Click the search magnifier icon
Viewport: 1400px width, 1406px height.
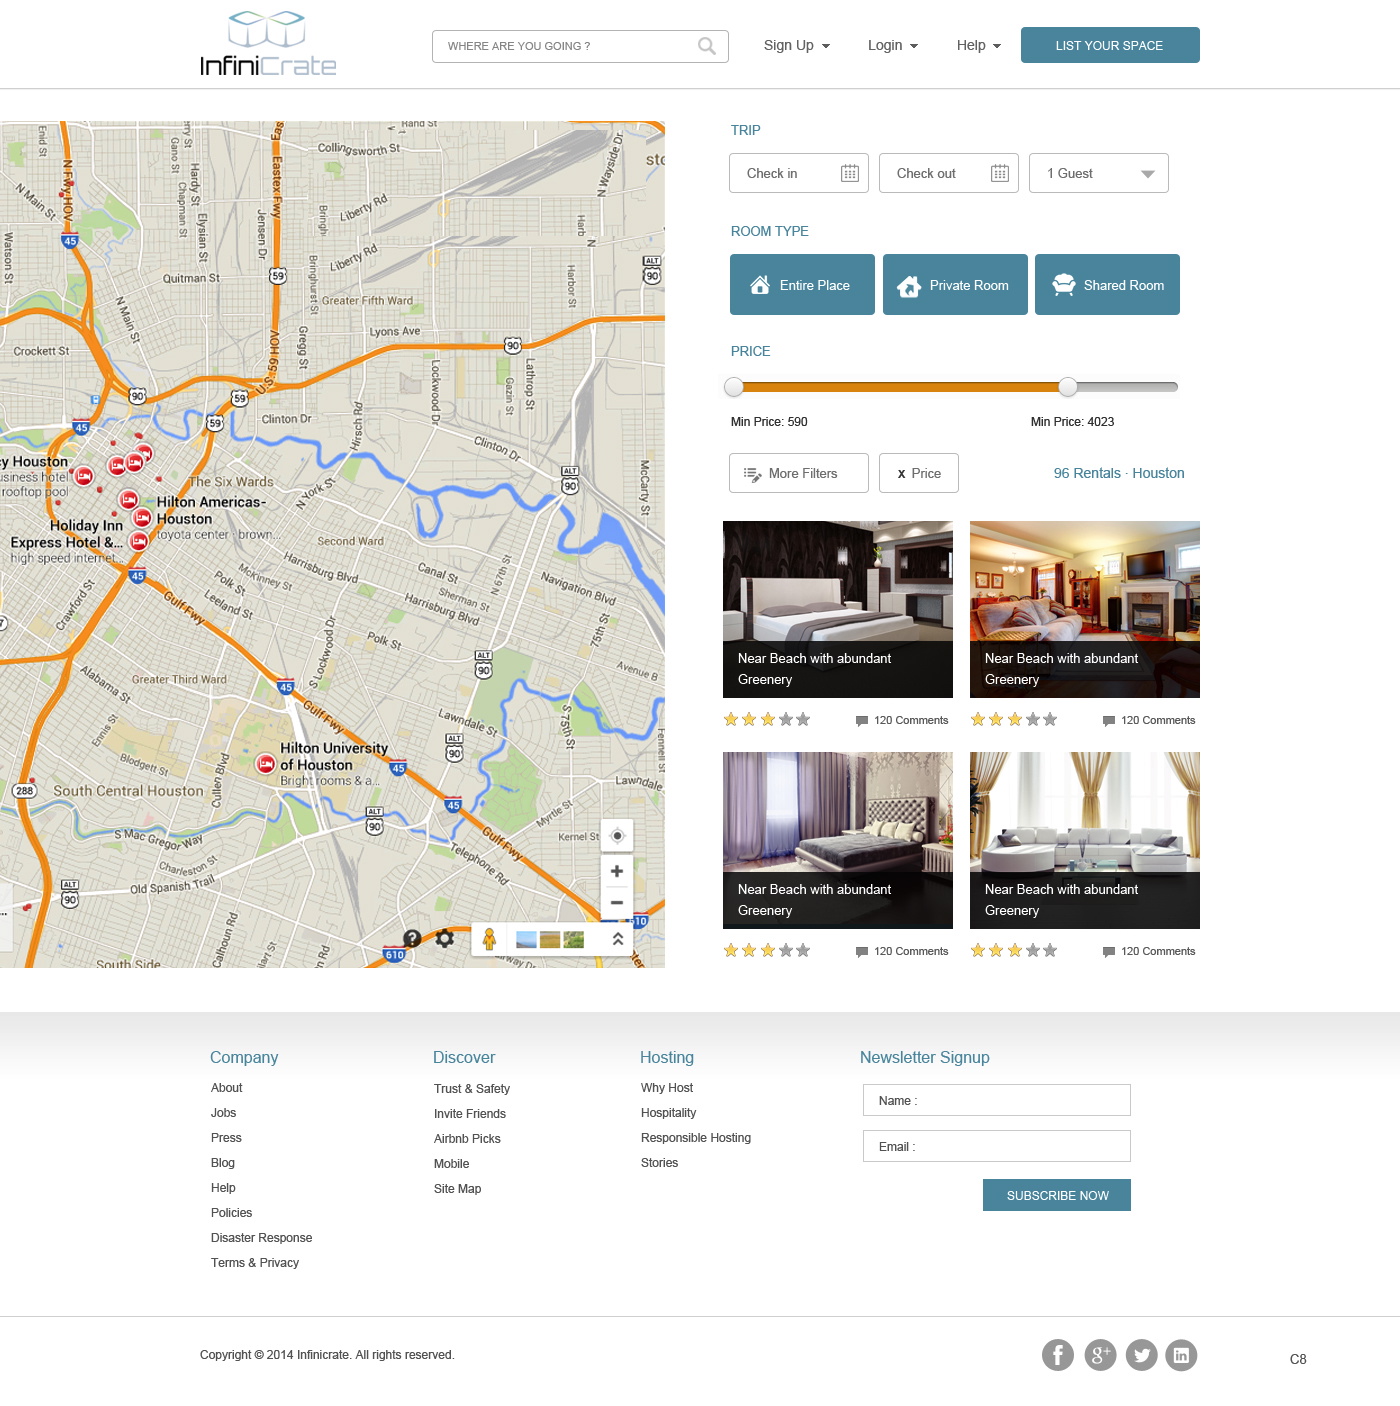pos(707,46)
